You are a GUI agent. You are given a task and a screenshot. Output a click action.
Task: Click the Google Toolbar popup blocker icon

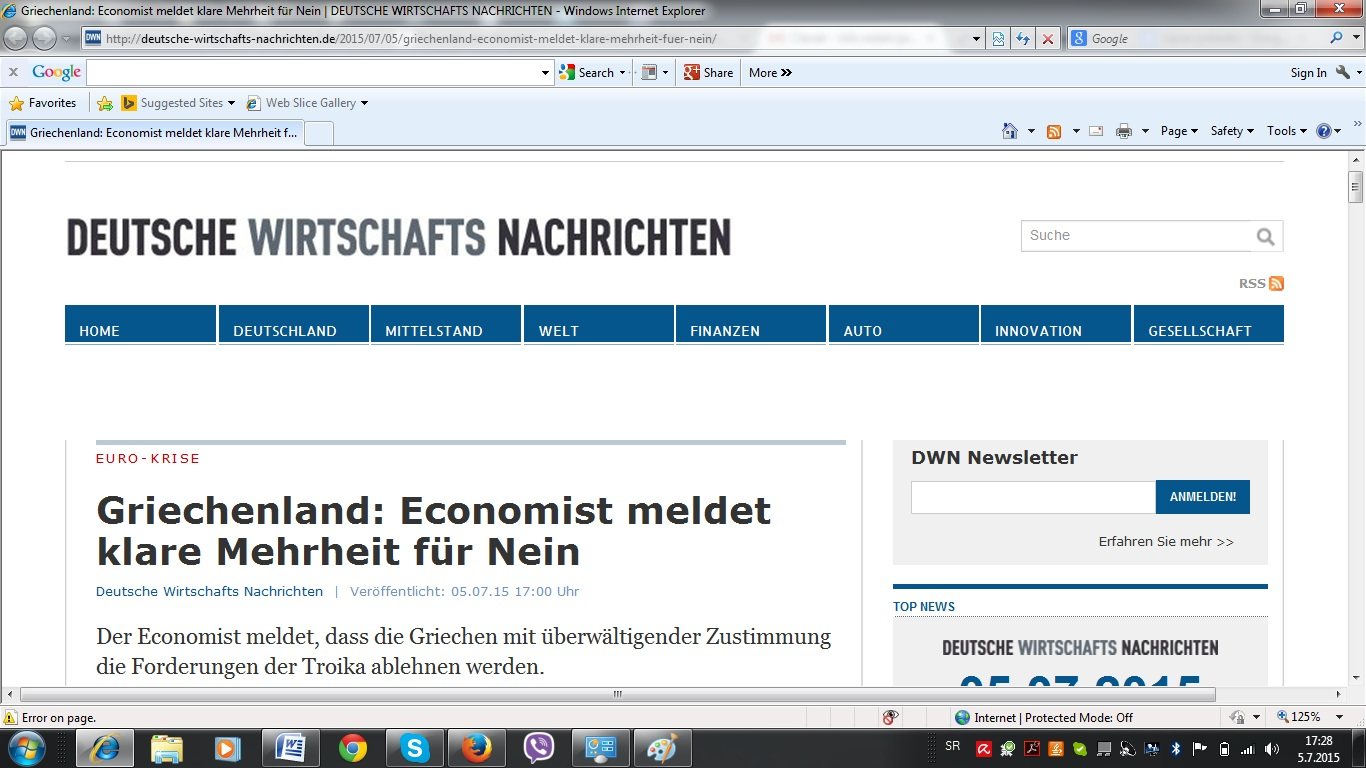(648, 72)
